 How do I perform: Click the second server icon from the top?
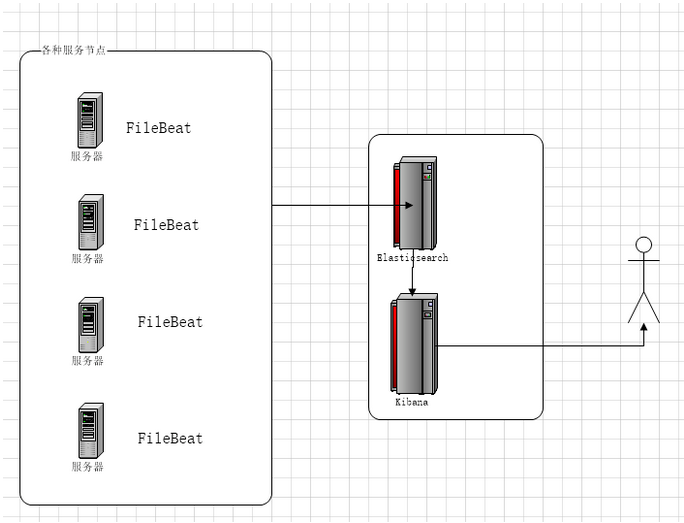click(x=90, y=222)
